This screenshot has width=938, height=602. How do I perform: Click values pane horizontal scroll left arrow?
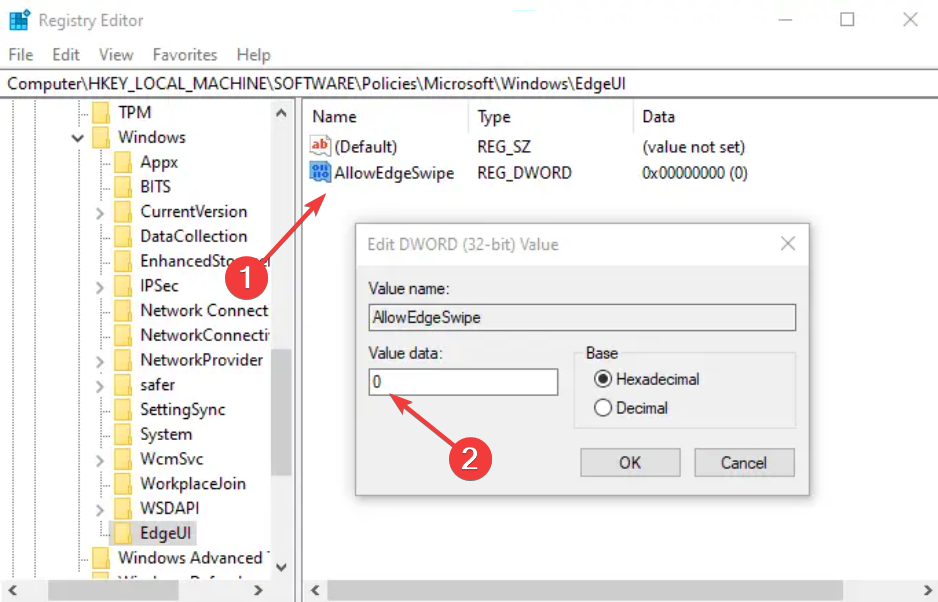tap(315, 591)
